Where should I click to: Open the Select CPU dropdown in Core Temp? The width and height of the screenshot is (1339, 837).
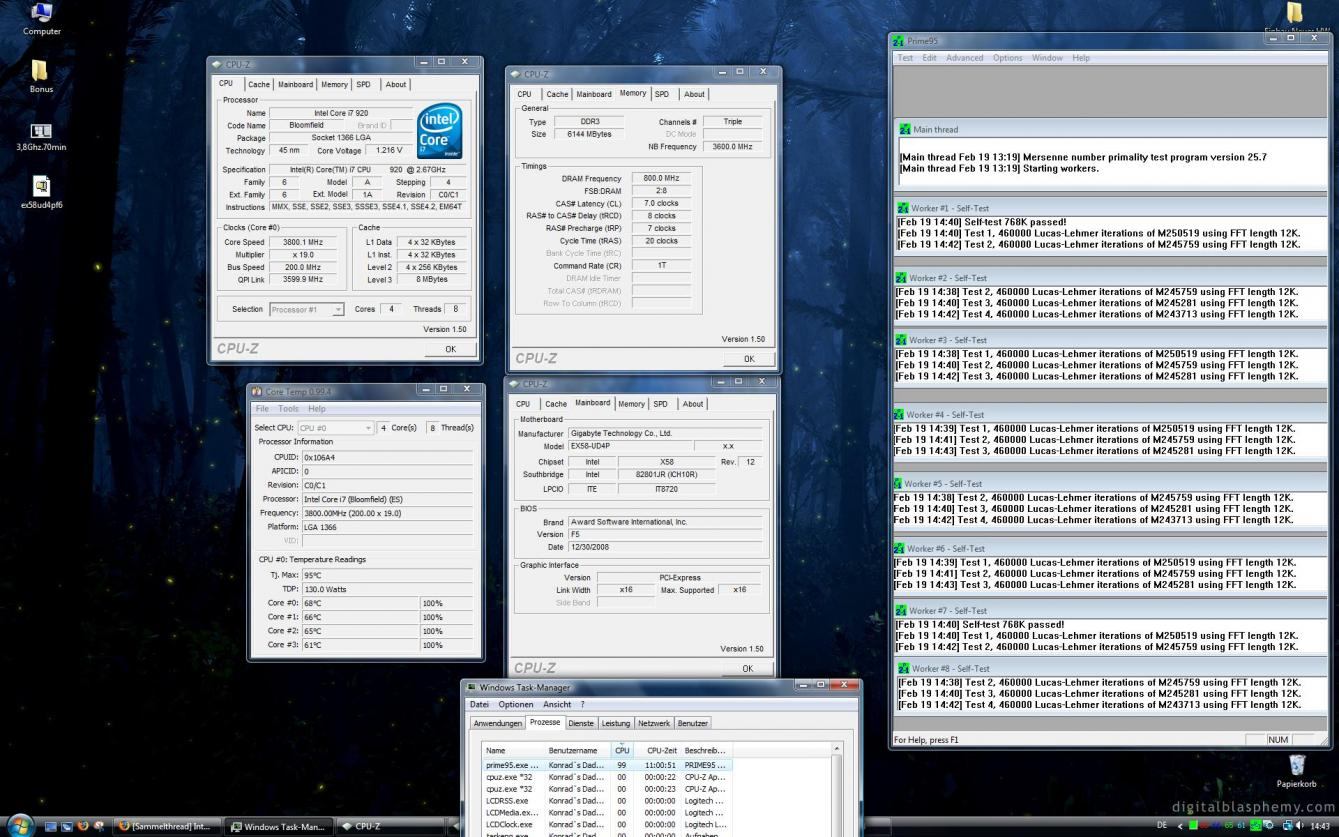coord(335,428)
